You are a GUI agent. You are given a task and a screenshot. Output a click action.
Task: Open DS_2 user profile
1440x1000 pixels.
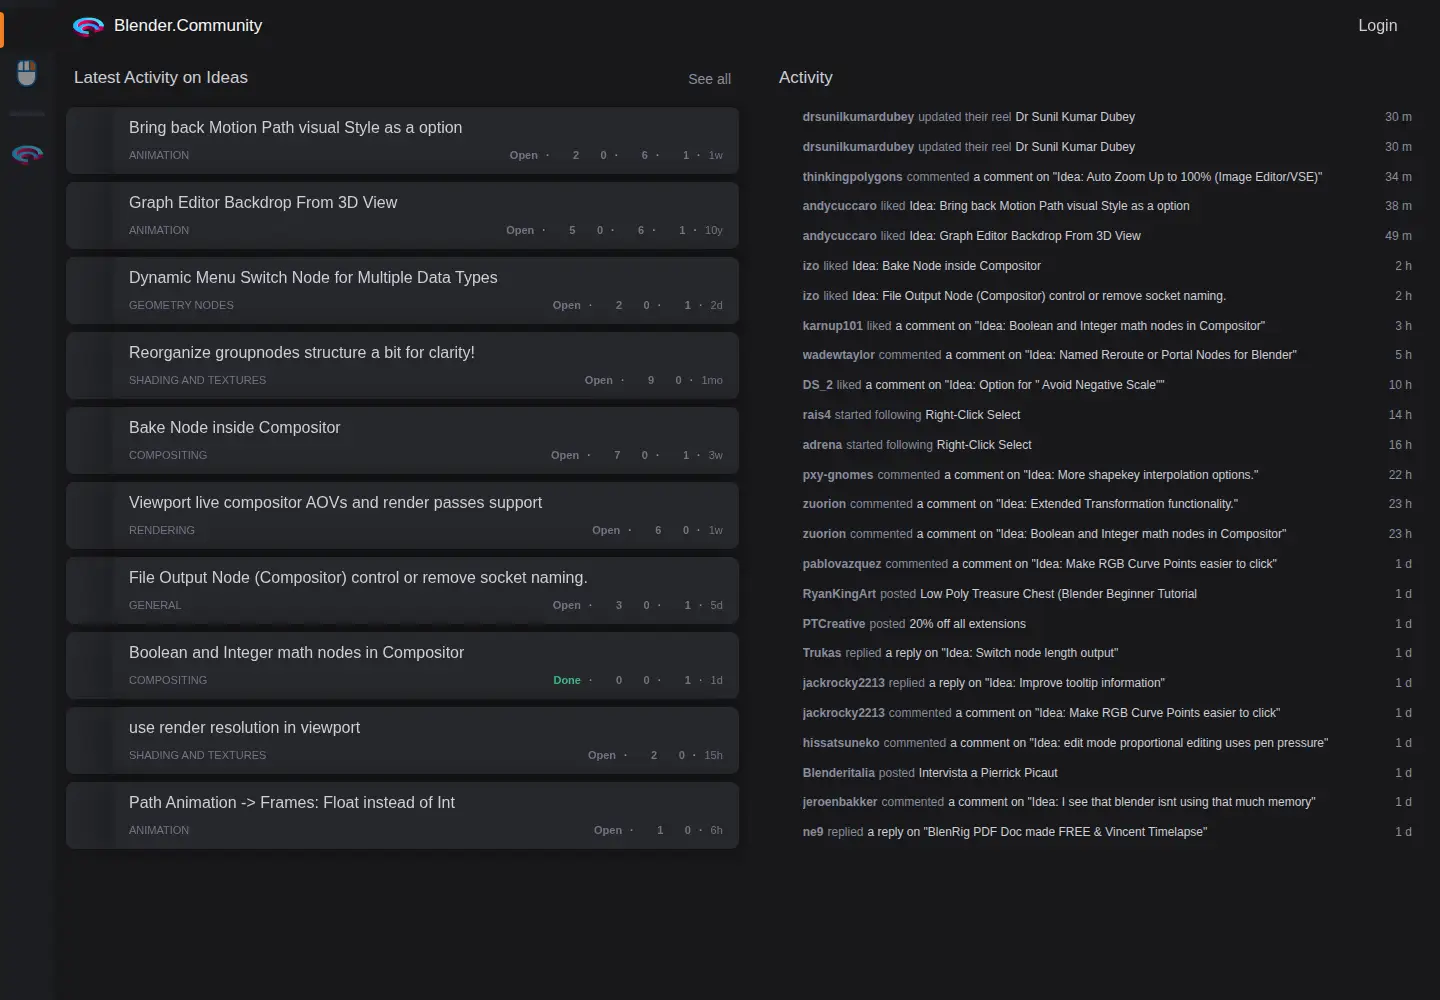(x=817, y=385)
